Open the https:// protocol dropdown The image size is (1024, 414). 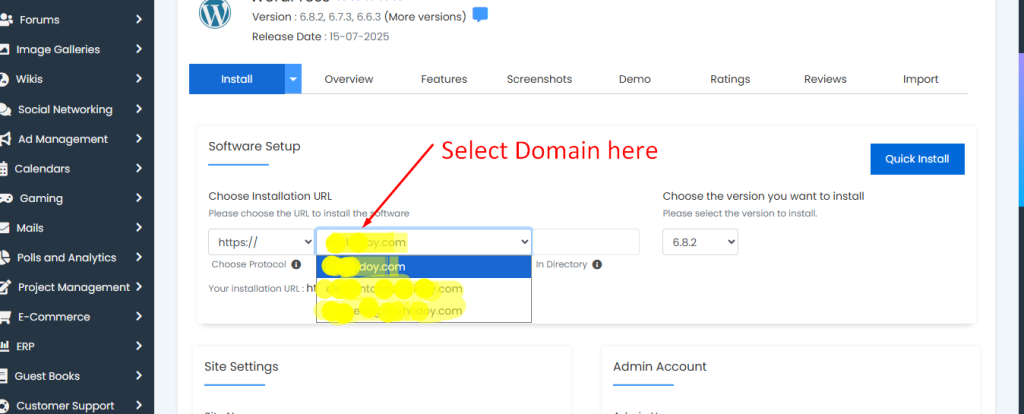point(261,242)
